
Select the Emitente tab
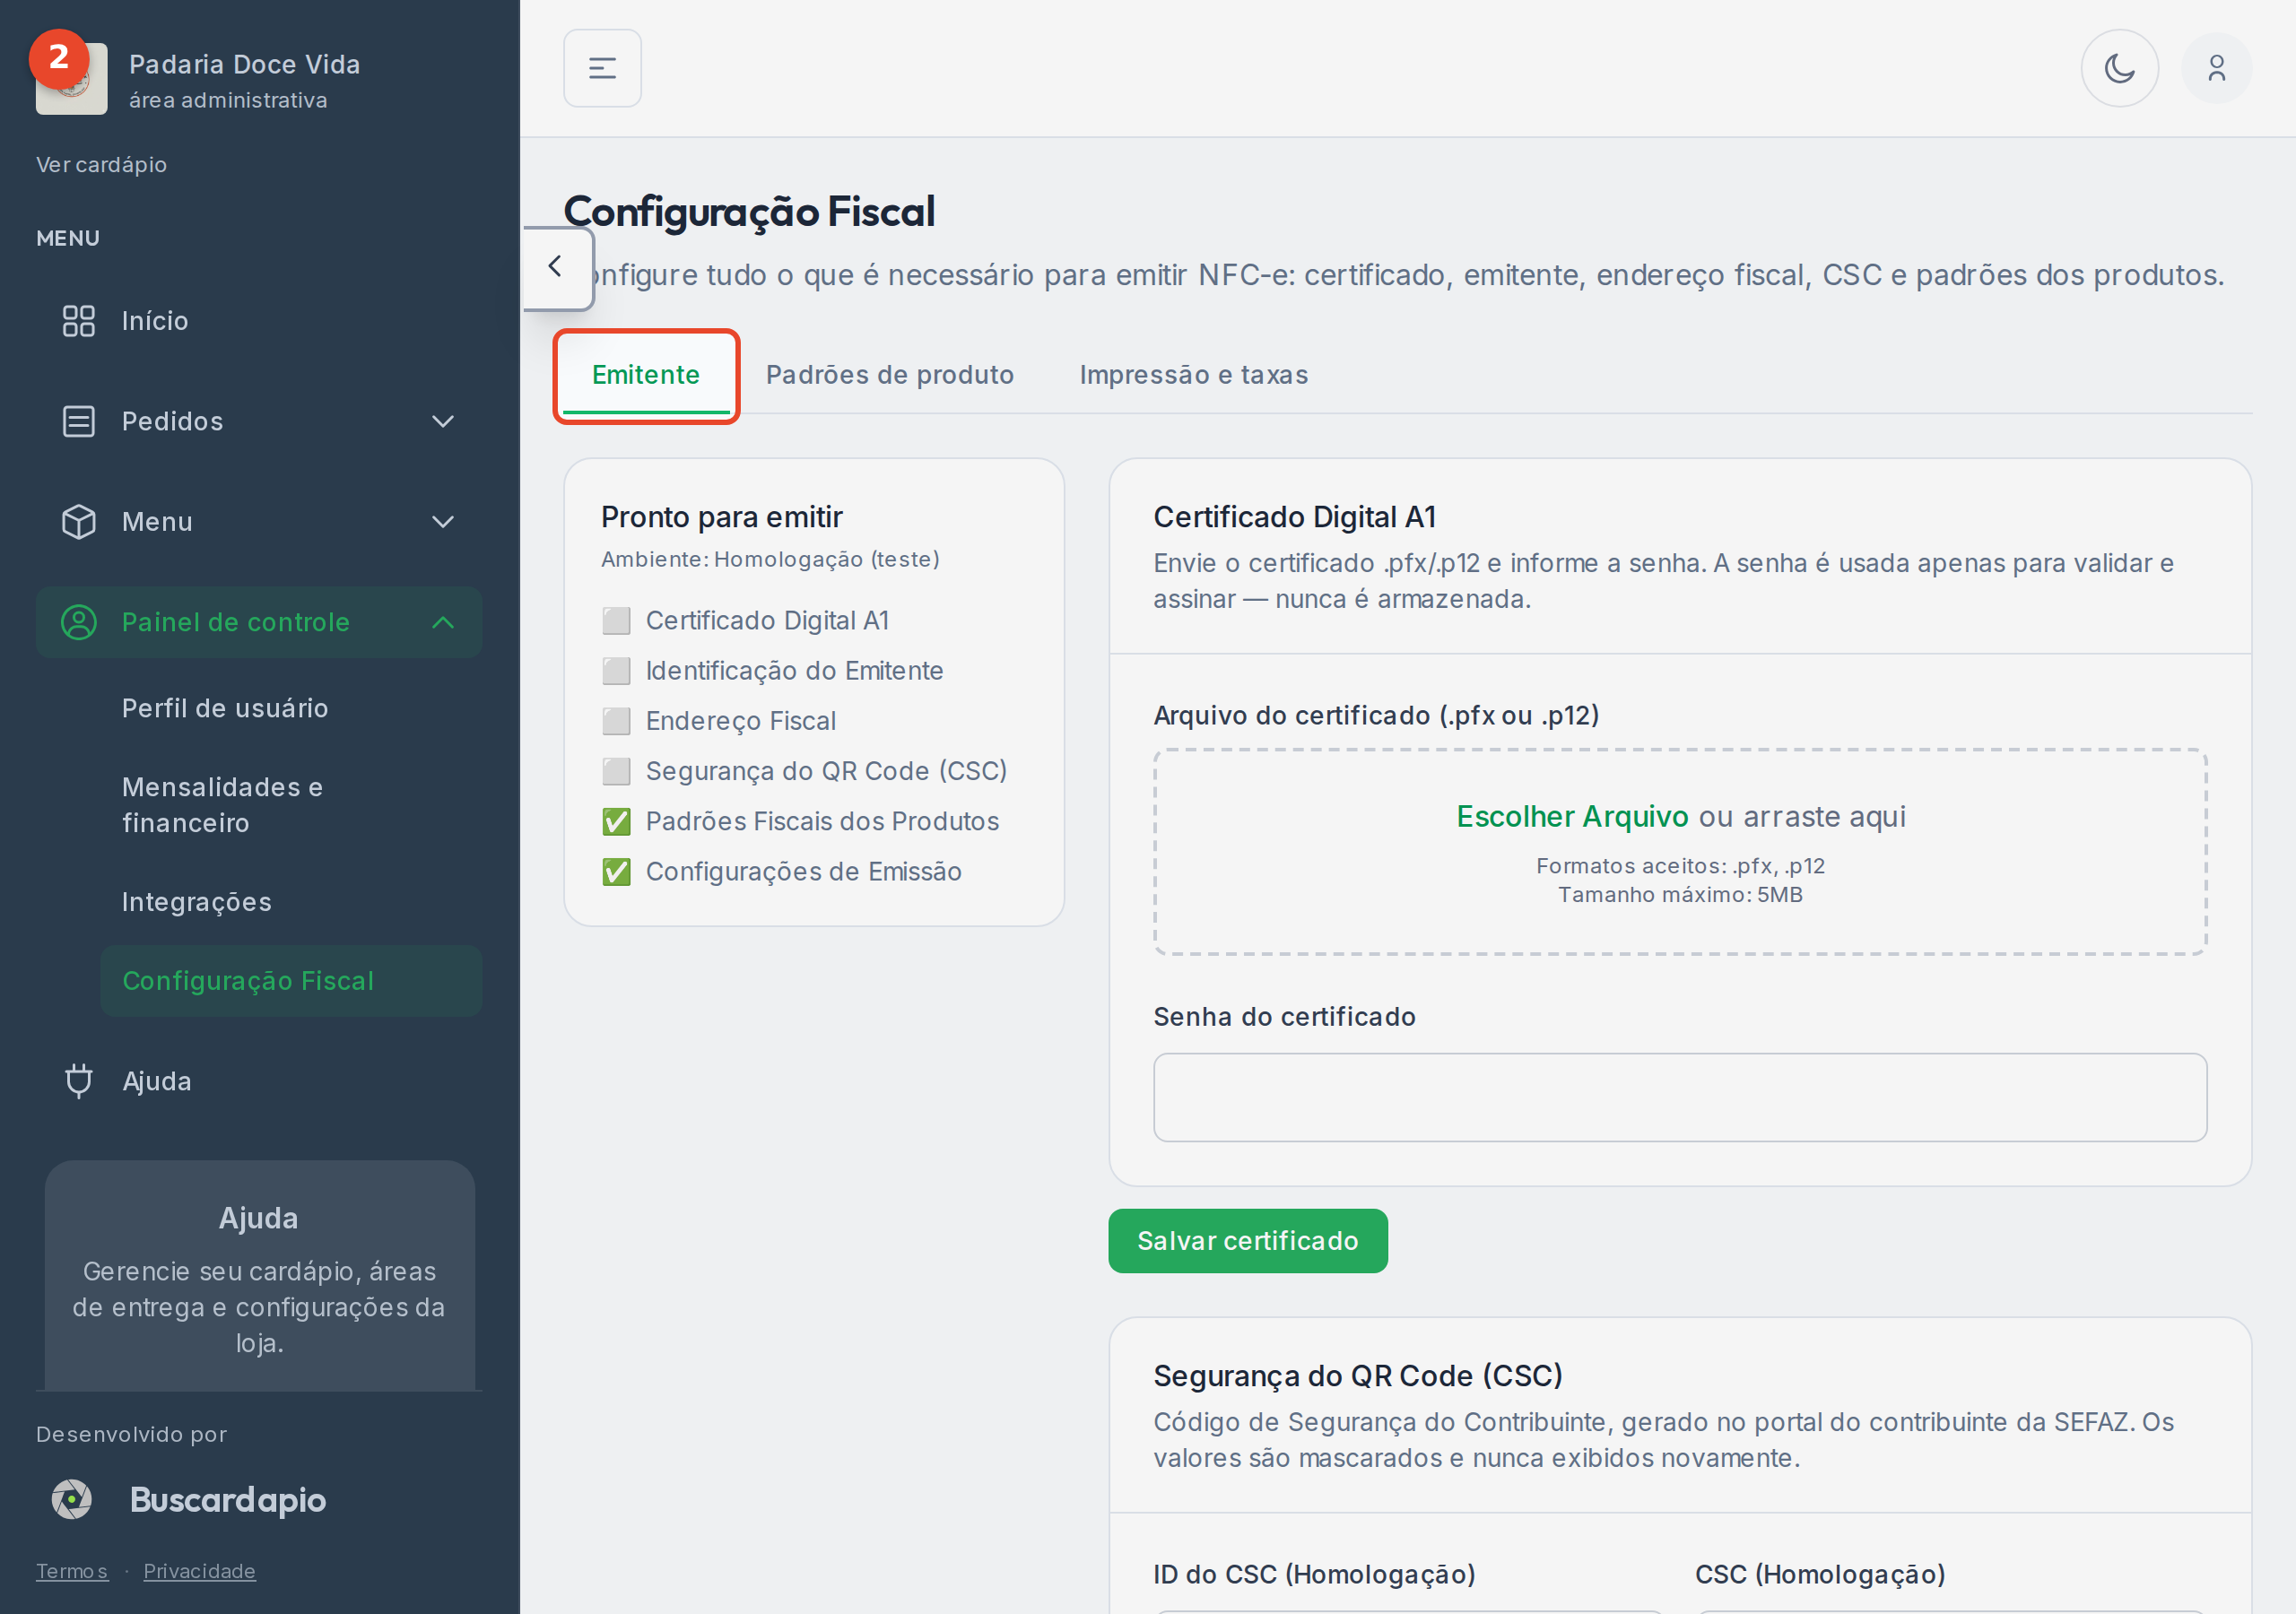tap(645, 375)
